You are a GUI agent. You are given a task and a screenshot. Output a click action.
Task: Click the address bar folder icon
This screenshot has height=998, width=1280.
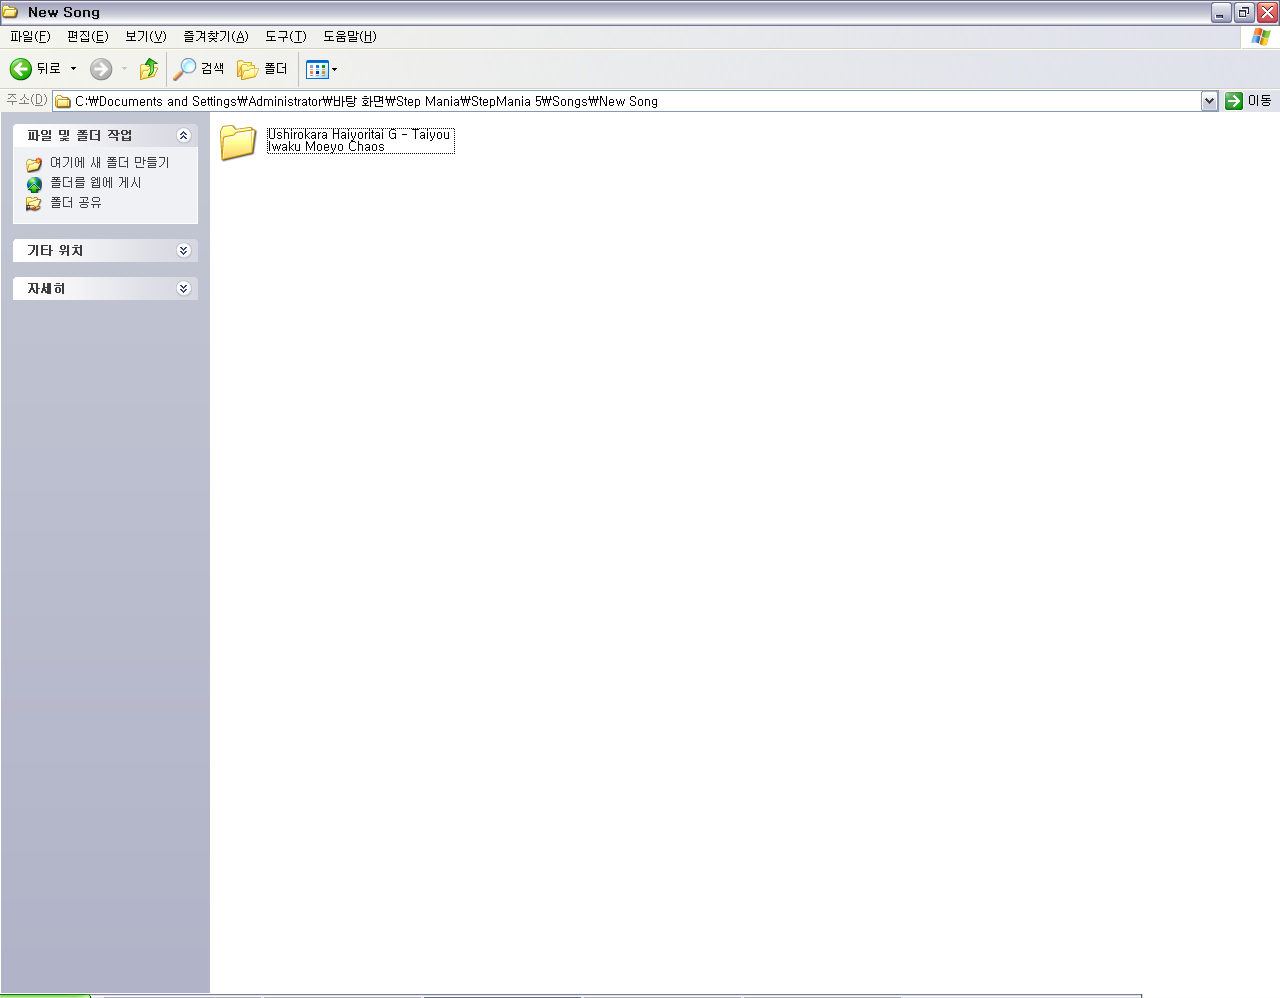63,101
